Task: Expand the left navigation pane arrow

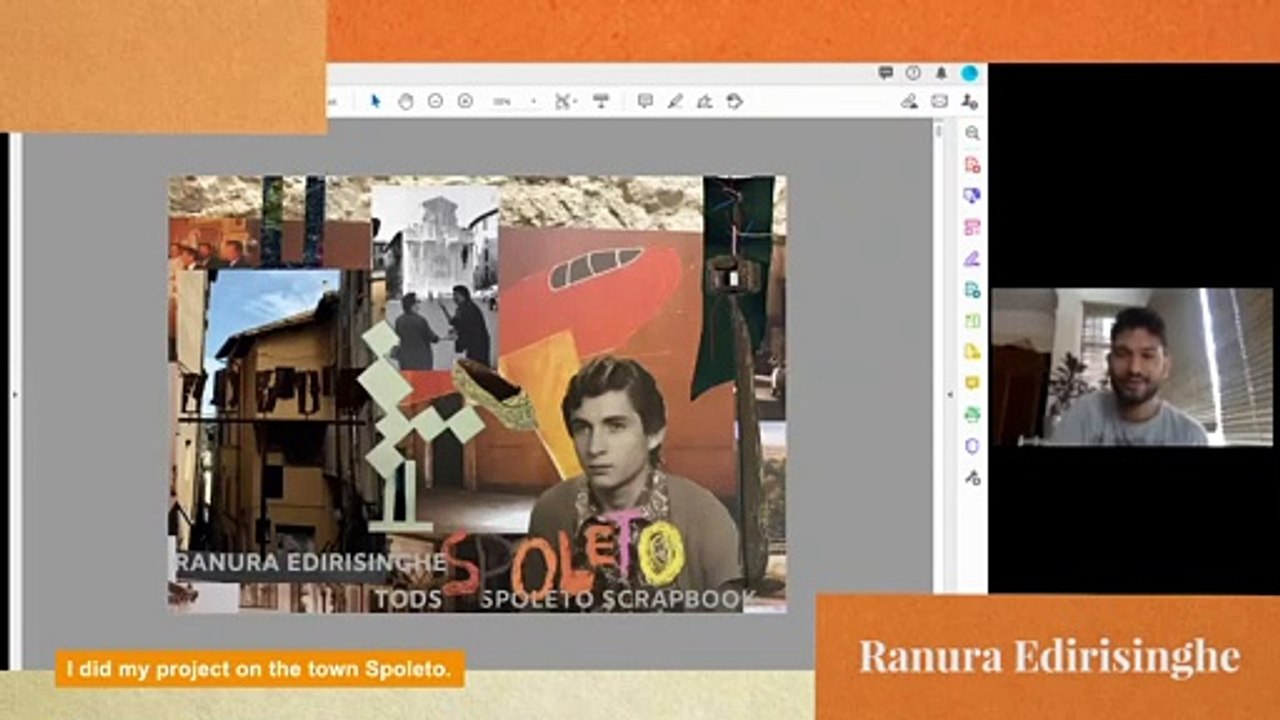Action: [14, 394]
